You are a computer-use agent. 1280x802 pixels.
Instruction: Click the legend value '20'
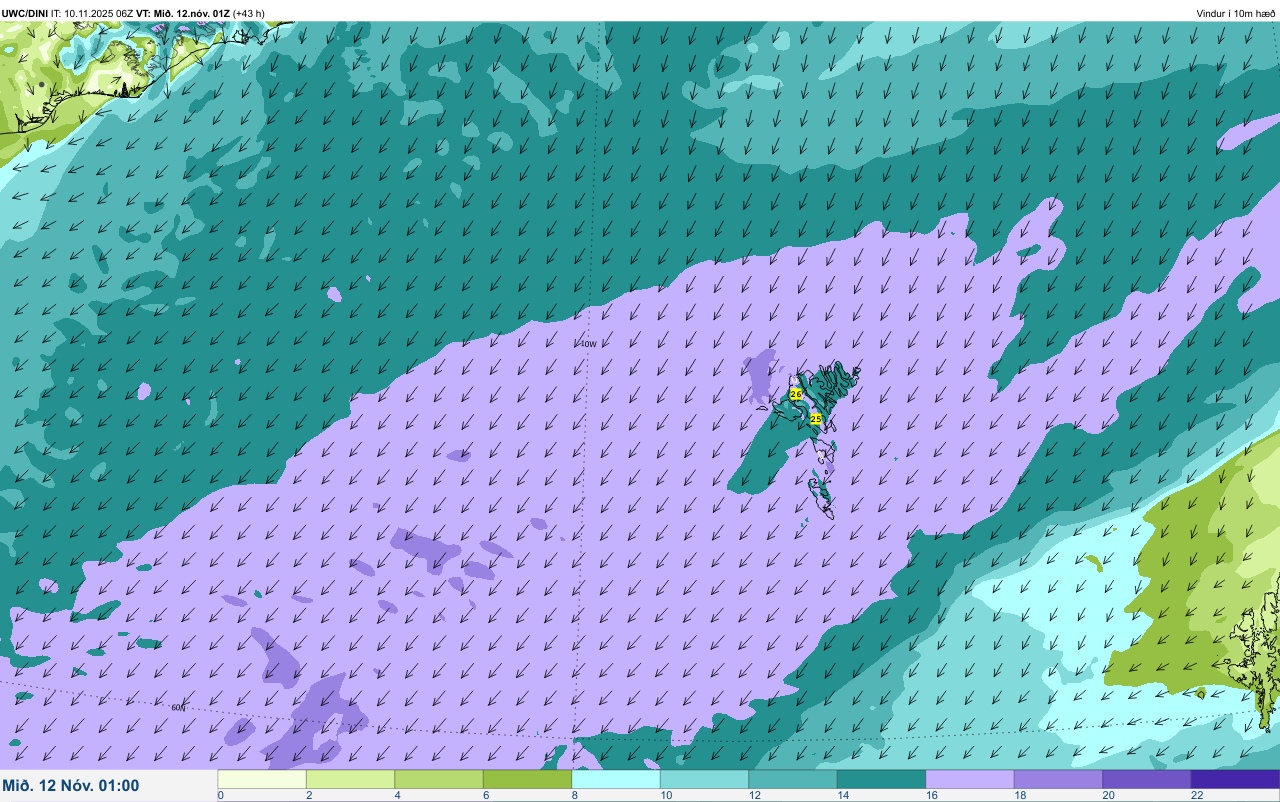1108,796
